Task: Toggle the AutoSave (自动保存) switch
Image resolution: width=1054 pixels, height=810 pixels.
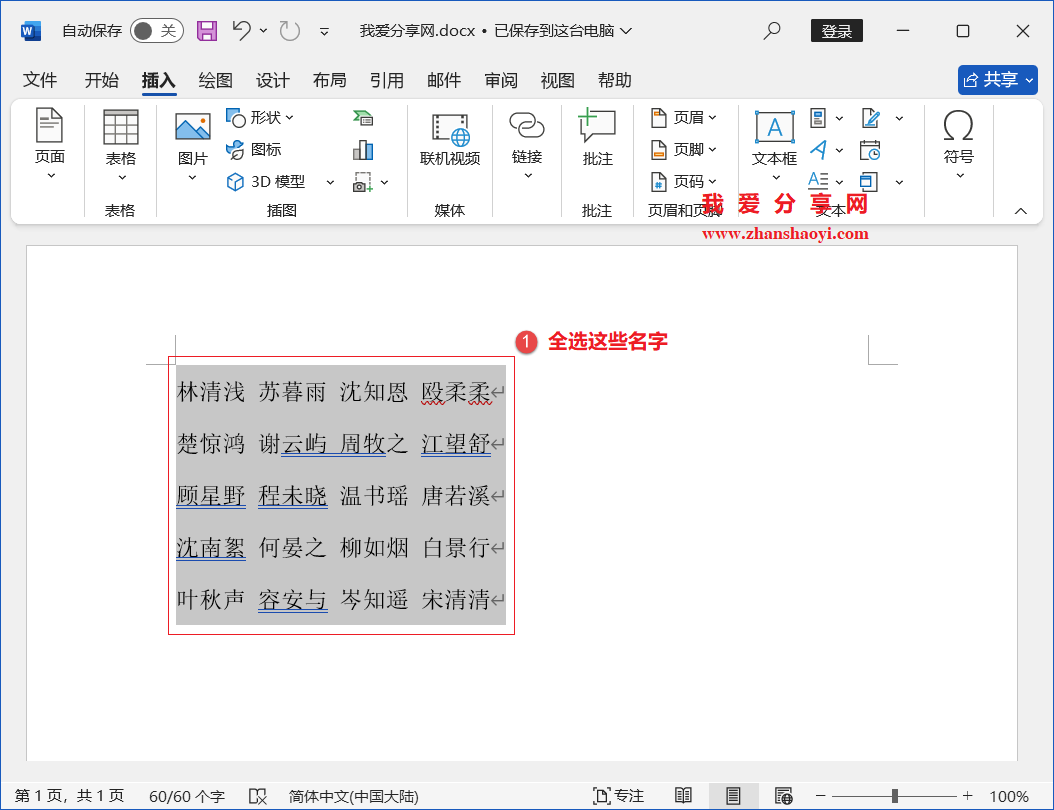Action: pyautogui.click(x=157, y=31)
